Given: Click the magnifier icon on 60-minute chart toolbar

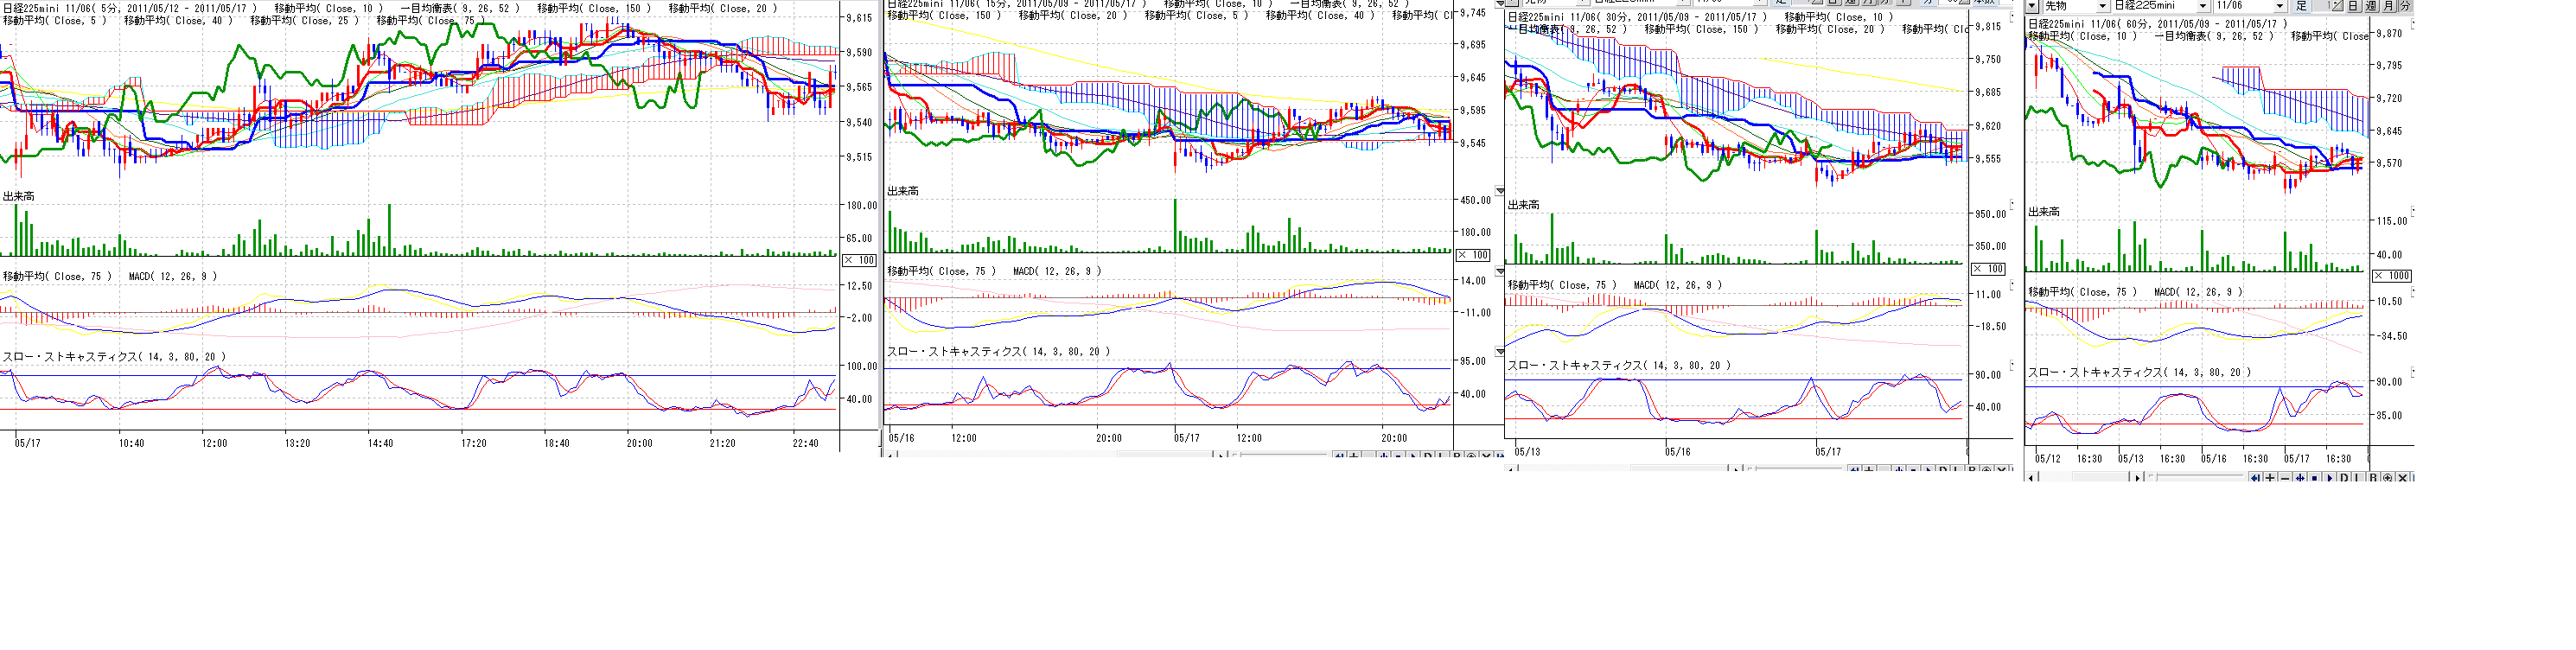Looking at the screenshot, I should point(2388,478).
